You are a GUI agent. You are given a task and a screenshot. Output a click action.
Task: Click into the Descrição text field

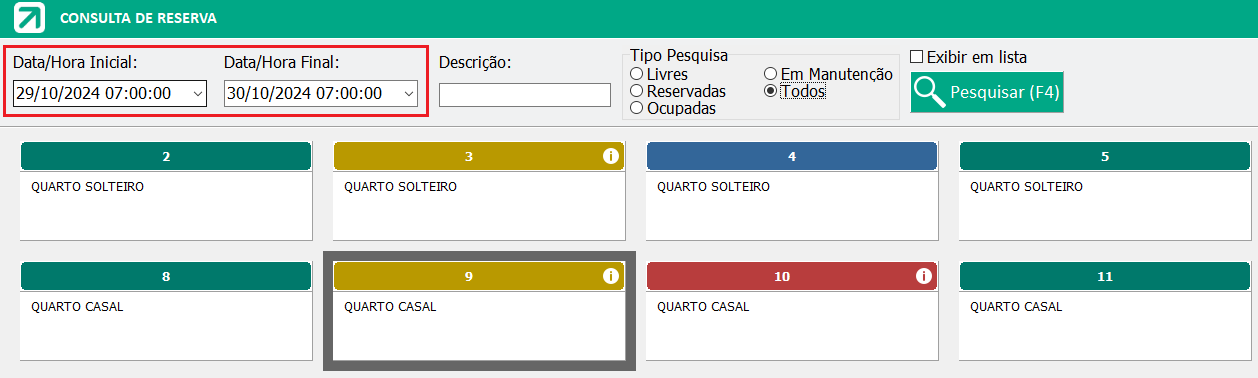click(x=525, y=95)
